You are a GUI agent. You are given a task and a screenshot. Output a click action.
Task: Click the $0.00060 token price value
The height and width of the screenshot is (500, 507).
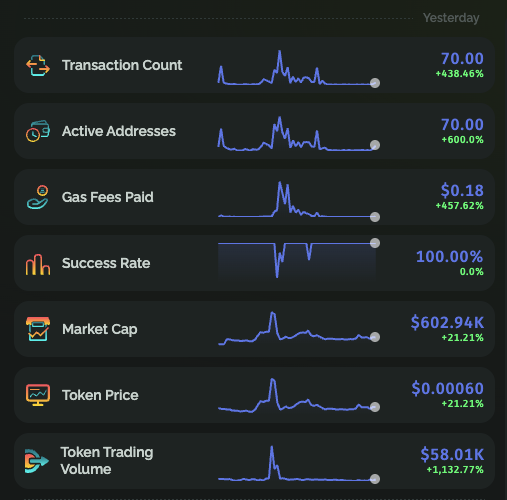[x=447, y=389]
